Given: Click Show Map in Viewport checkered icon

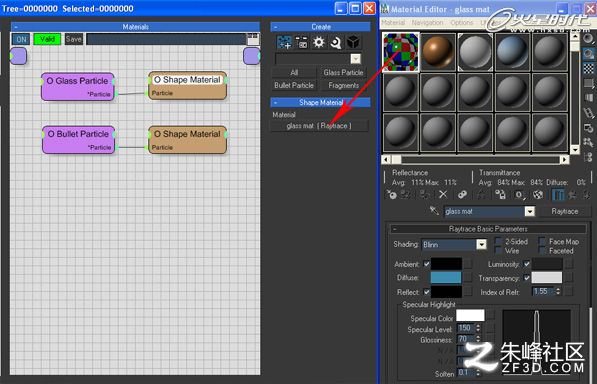Looking at the screenshot, I should pyautogui.click(x=537, y=195).
